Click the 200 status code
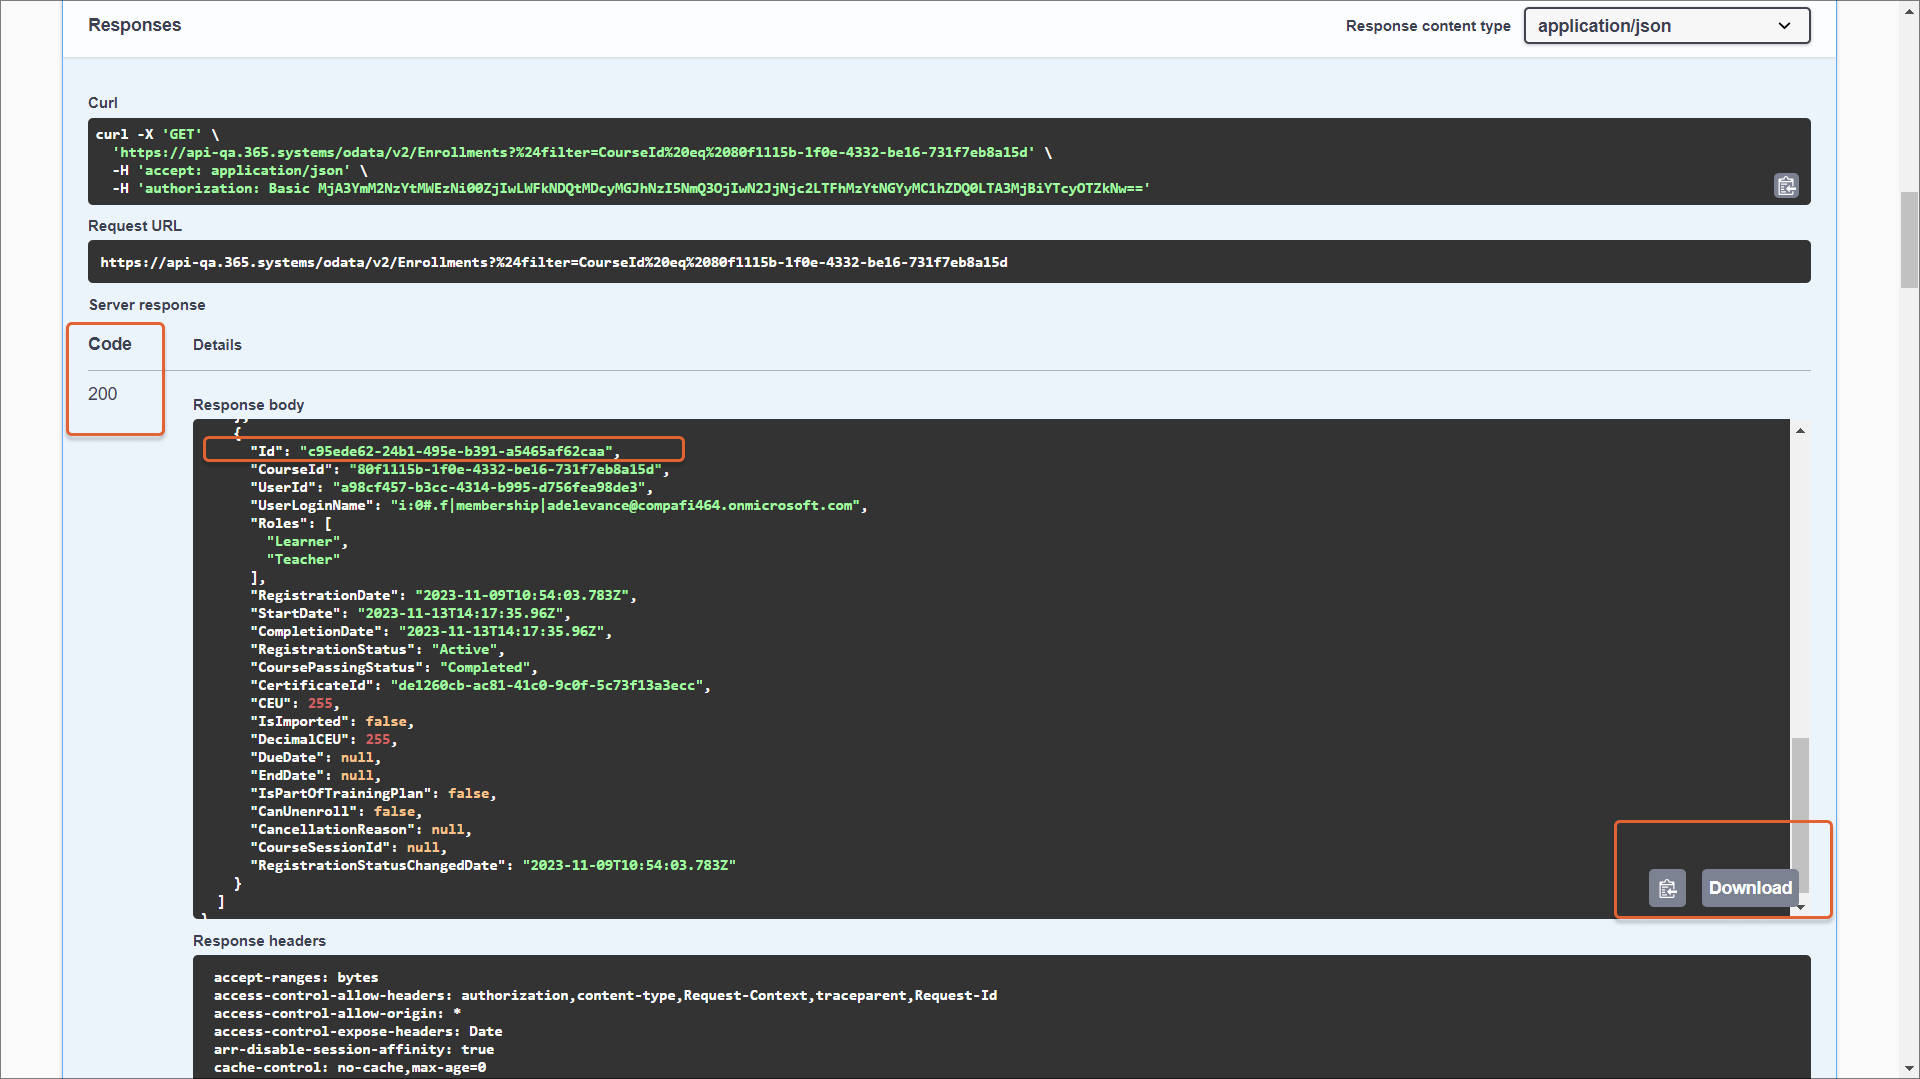Screen dimensions: 1920x1079 102,394
